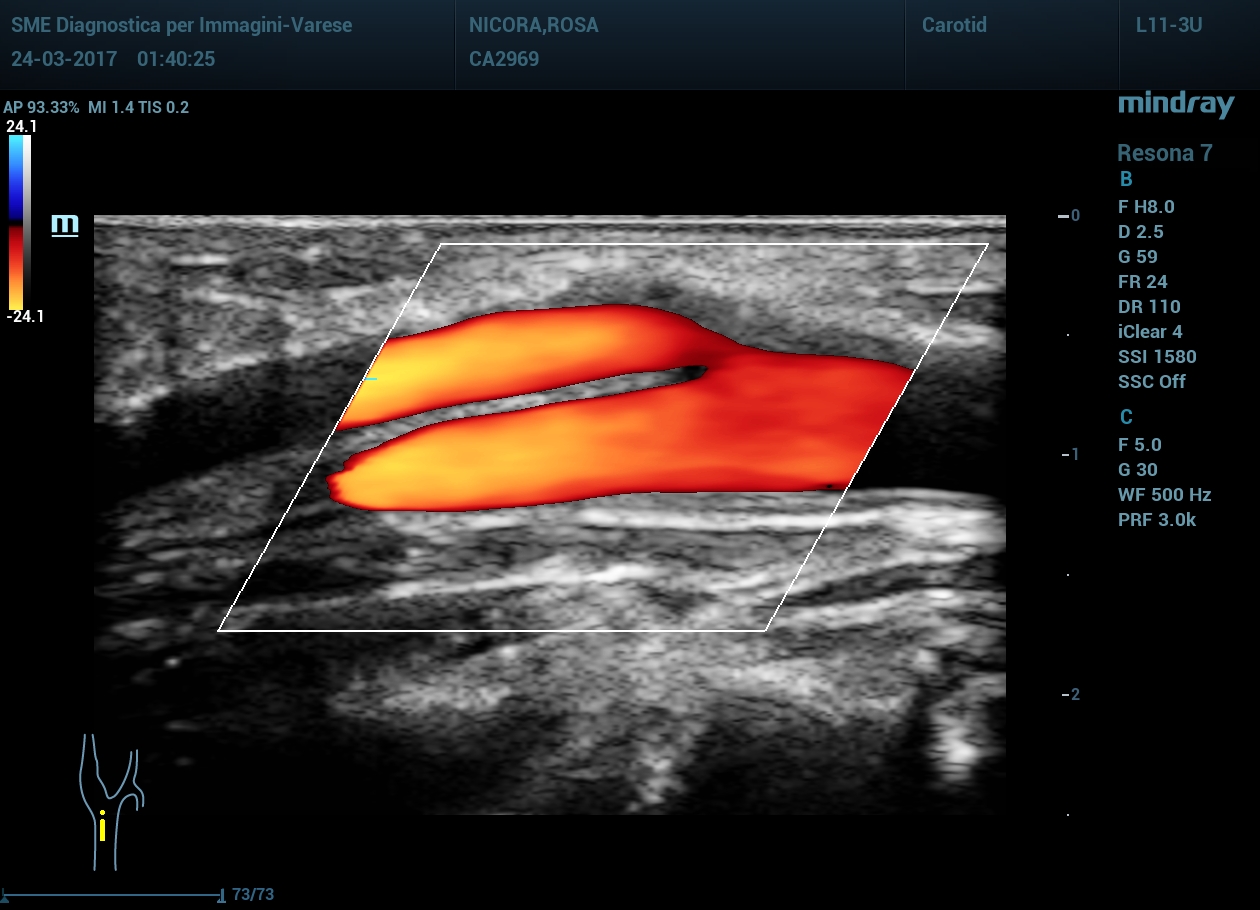1260x910 pixels.
Task: Open the L11-3U probe selector
Action: click(1166, 26)
